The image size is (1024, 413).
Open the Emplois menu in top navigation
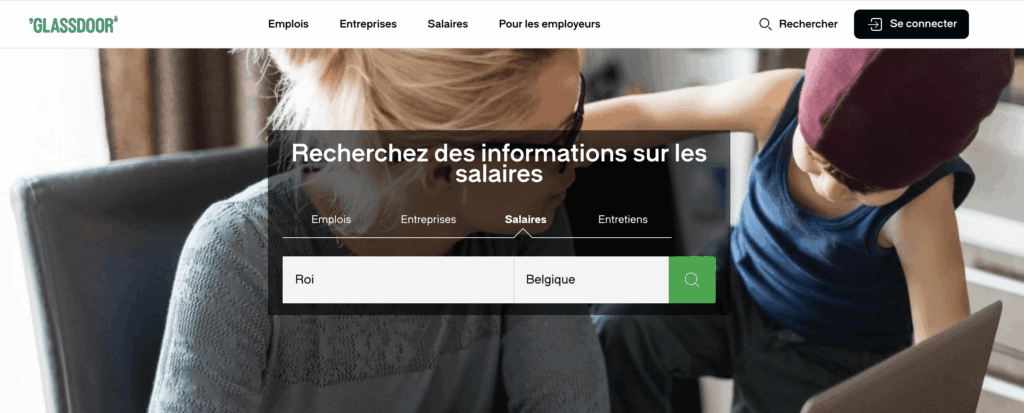pyautogui.click(x=288, y=24)
